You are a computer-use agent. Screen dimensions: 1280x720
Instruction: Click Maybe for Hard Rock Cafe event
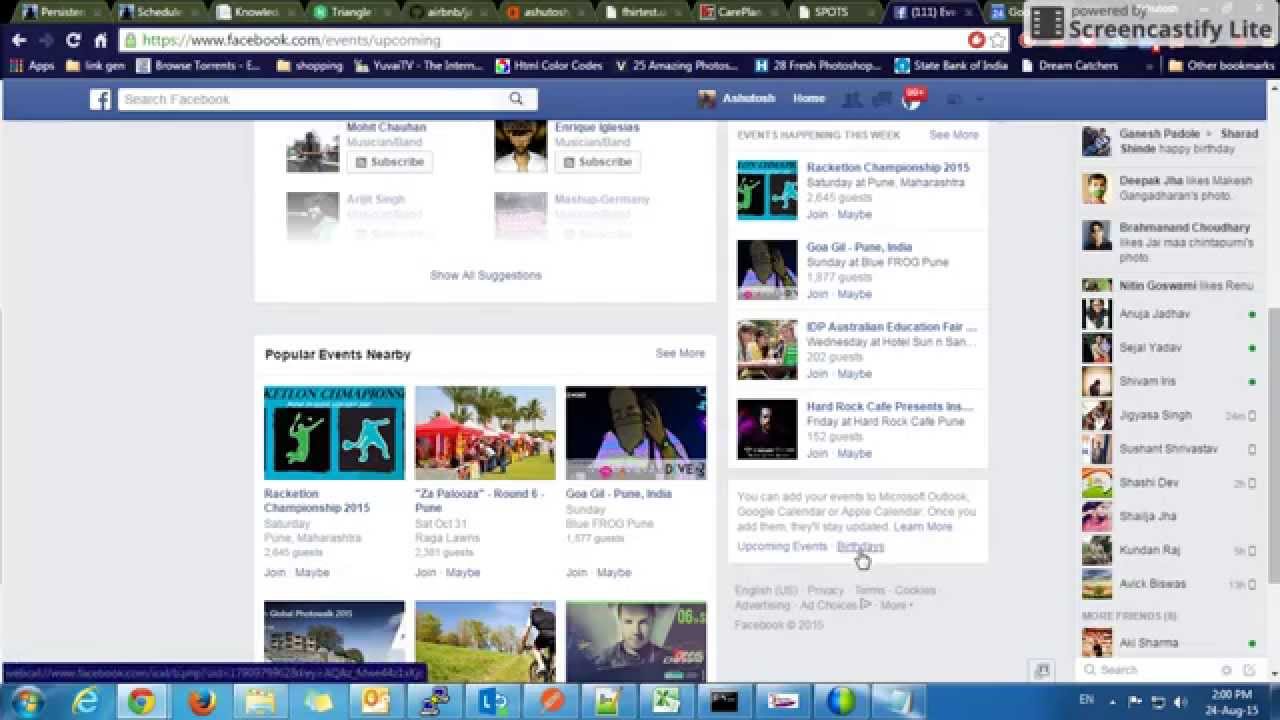(854, 453)
